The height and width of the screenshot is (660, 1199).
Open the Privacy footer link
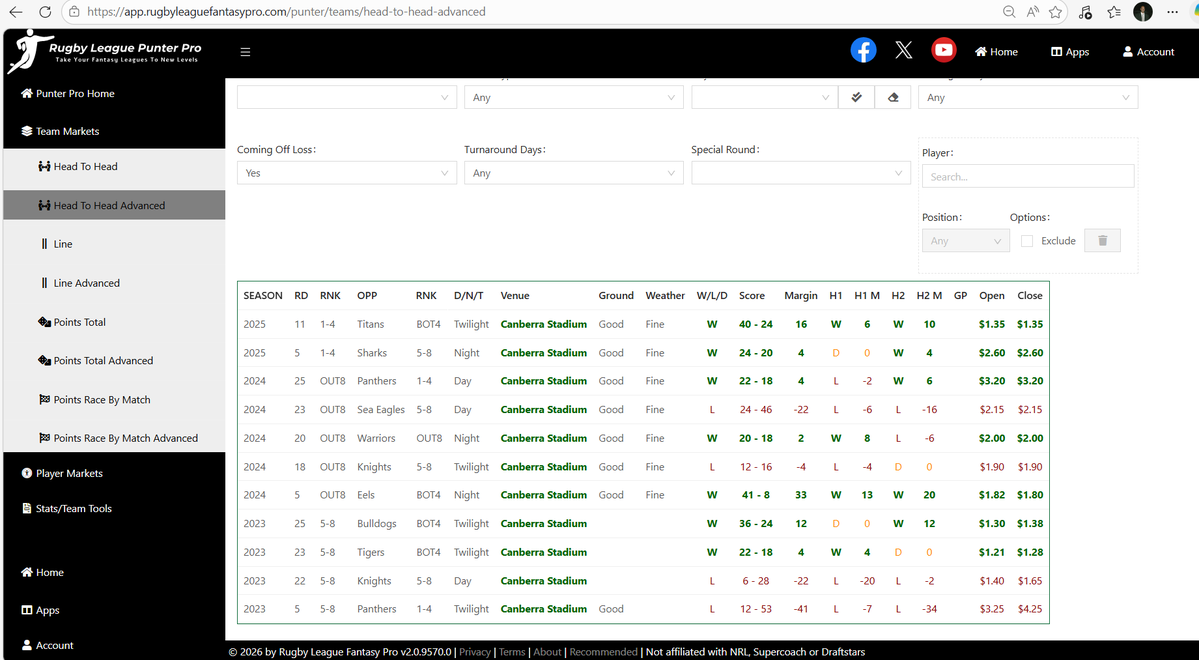(474, 652)
